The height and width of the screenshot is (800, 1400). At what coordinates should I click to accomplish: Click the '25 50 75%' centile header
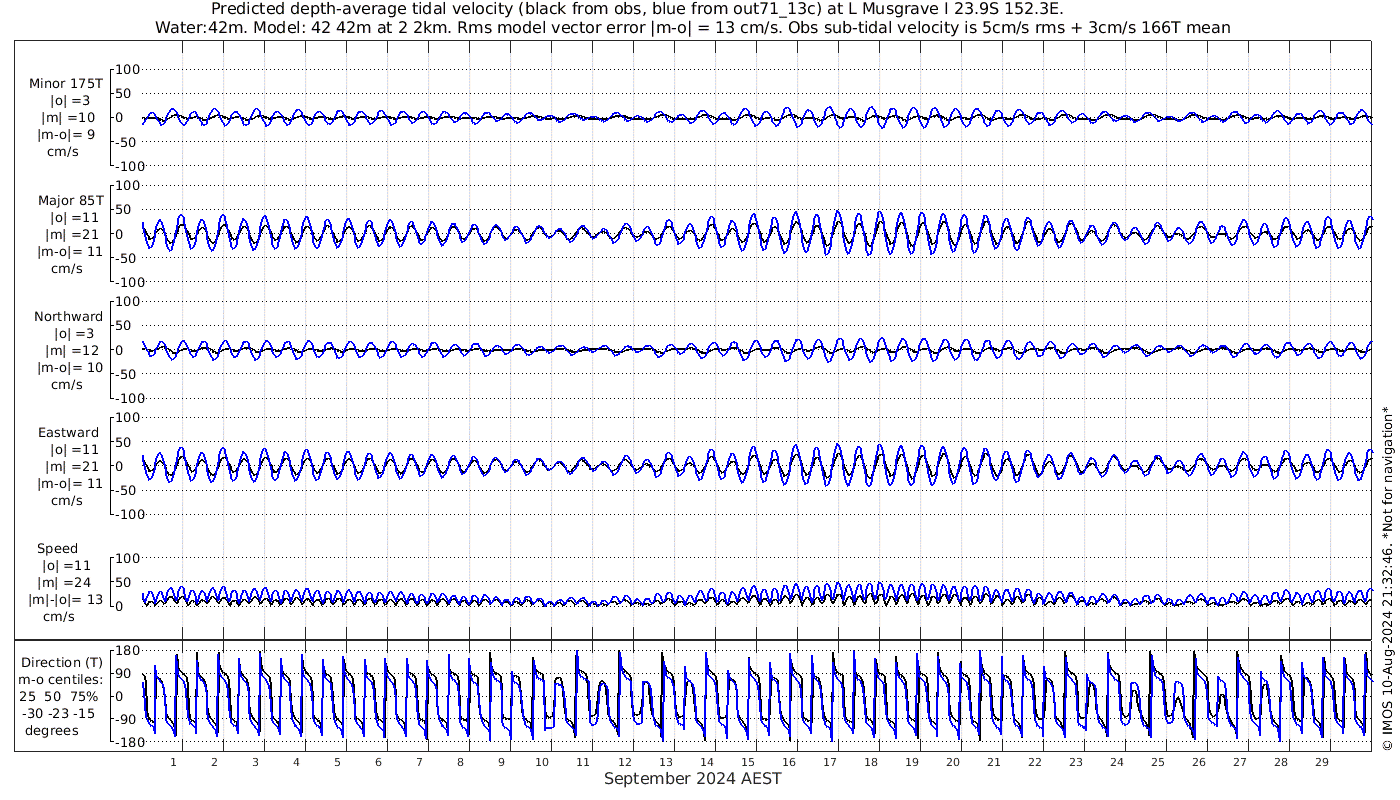(58, 697)
